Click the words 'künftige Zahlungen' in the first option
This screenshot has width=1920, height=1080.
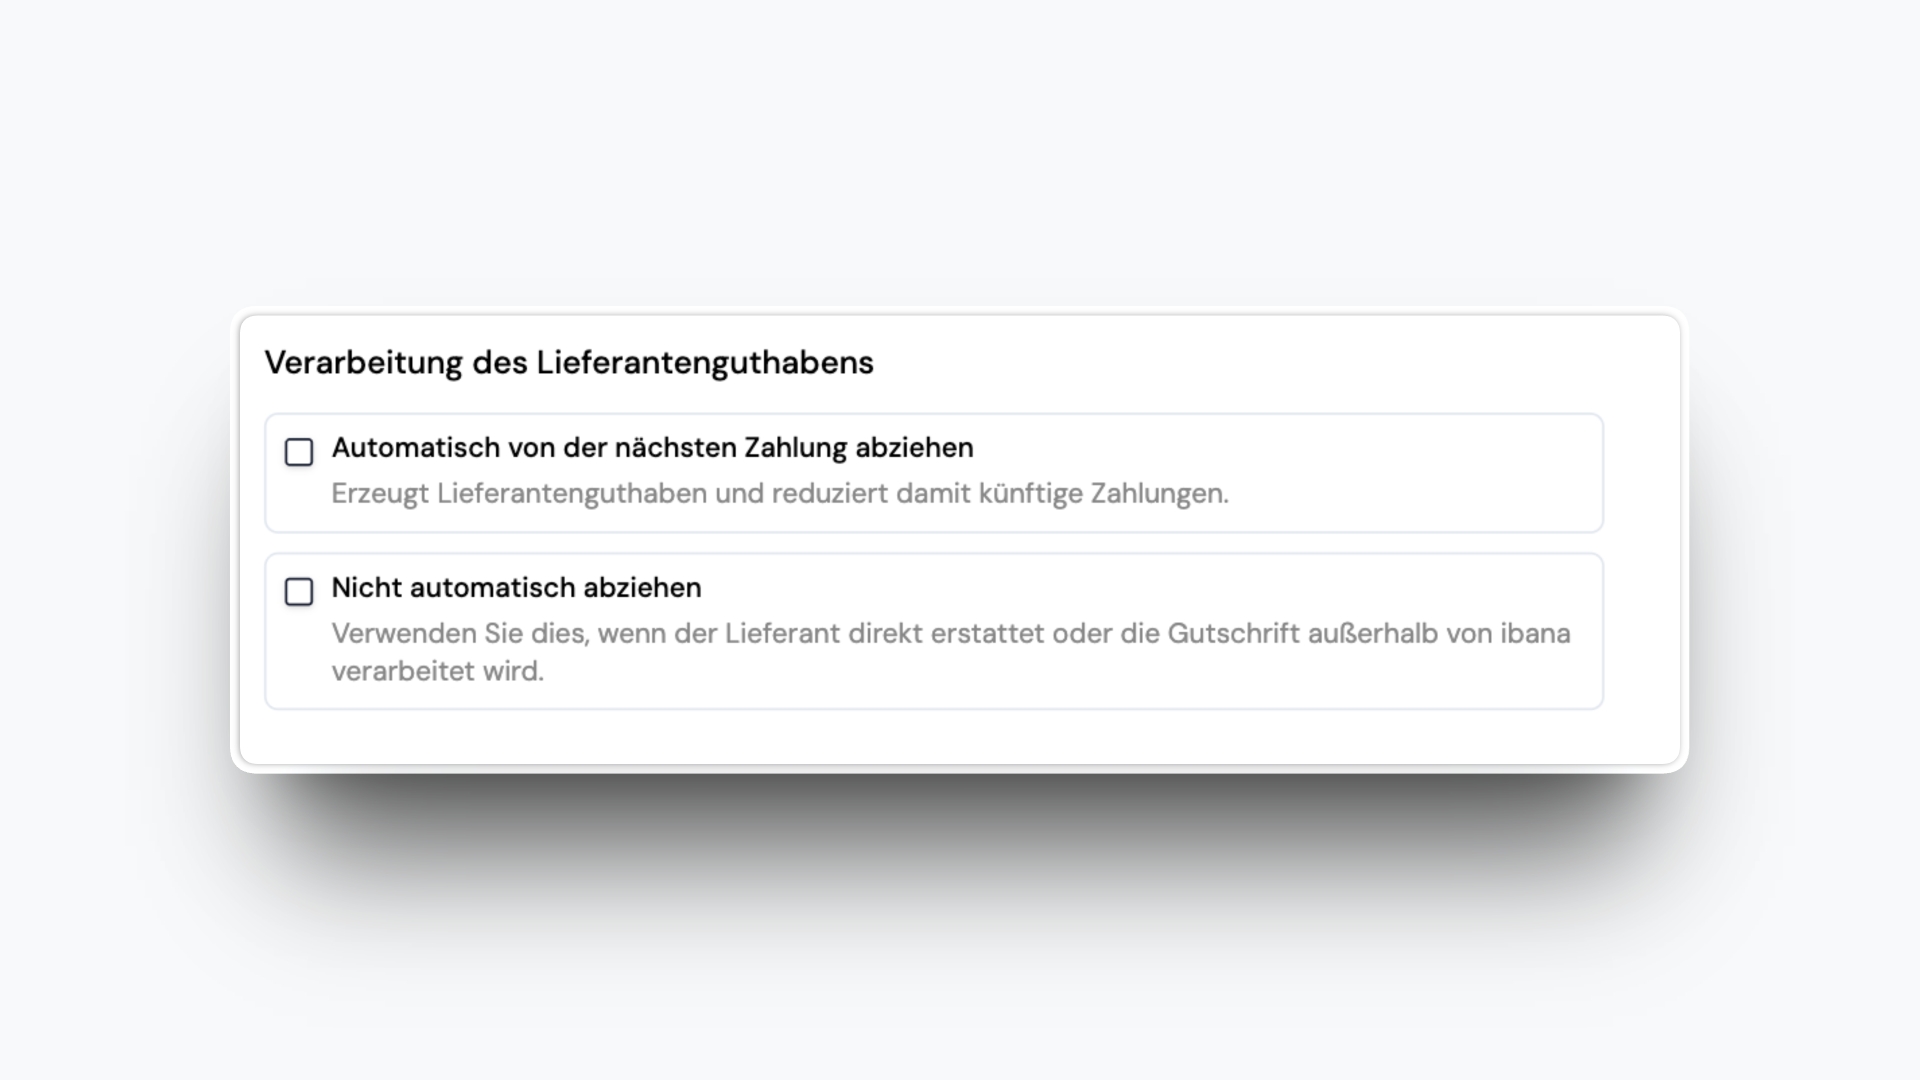click(1102, 494)
